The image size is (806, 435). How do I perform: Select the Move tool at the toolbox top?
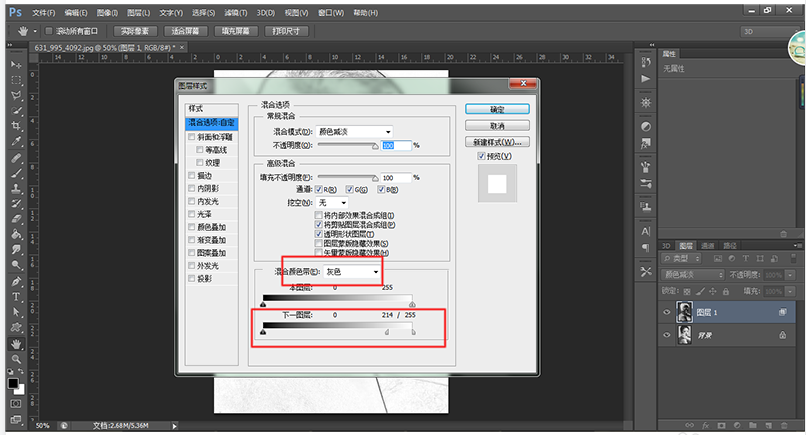point(16,64)
